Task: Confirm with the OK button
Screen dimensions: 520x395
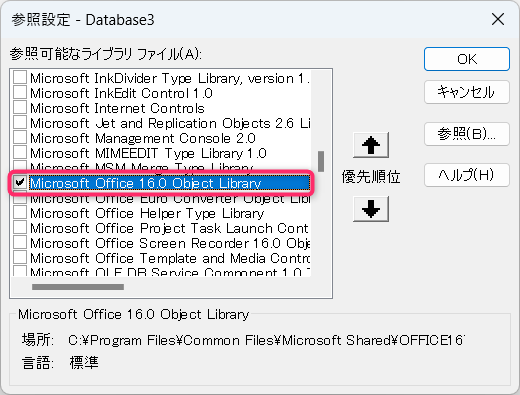Action: (x=467, y=59)
